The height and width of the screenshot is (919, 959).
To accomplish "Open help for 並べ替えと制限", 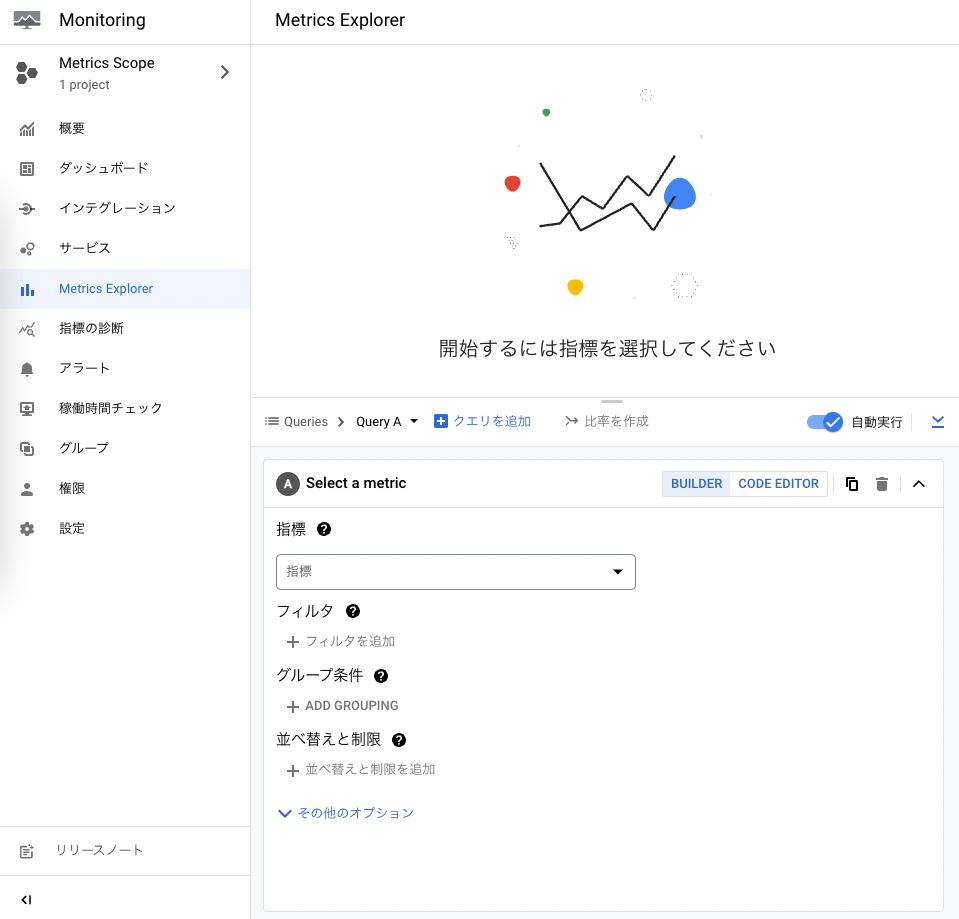I will click(399, 740).
